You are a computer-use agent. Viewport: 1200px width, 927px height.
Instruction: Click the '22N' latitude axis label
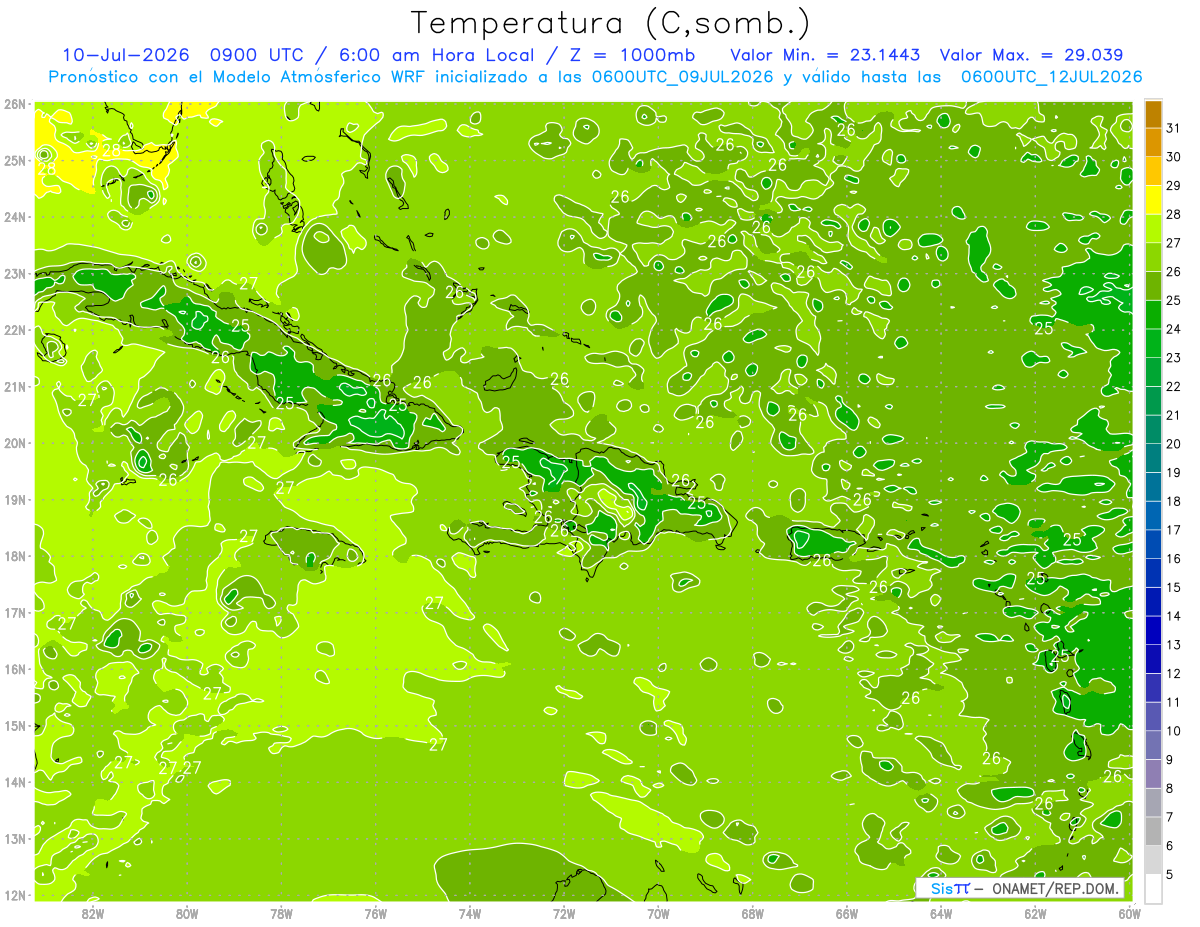click(x=15, y=330)
